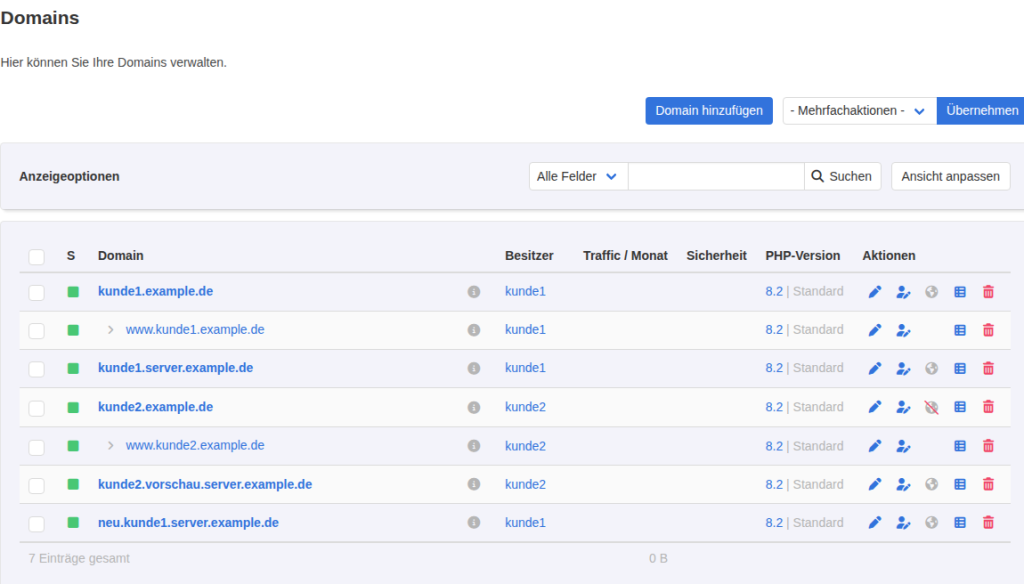Click into the search text field

716,176
